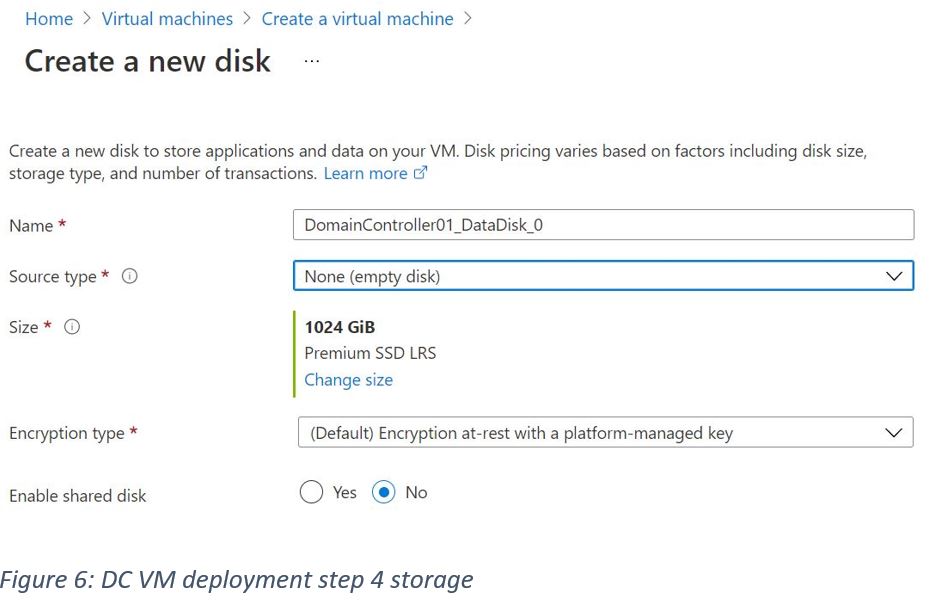Navigate to Virtual machines in the breadcrumb
The width and height of the screenshot is (932, 601).
[x=167, y=19]
